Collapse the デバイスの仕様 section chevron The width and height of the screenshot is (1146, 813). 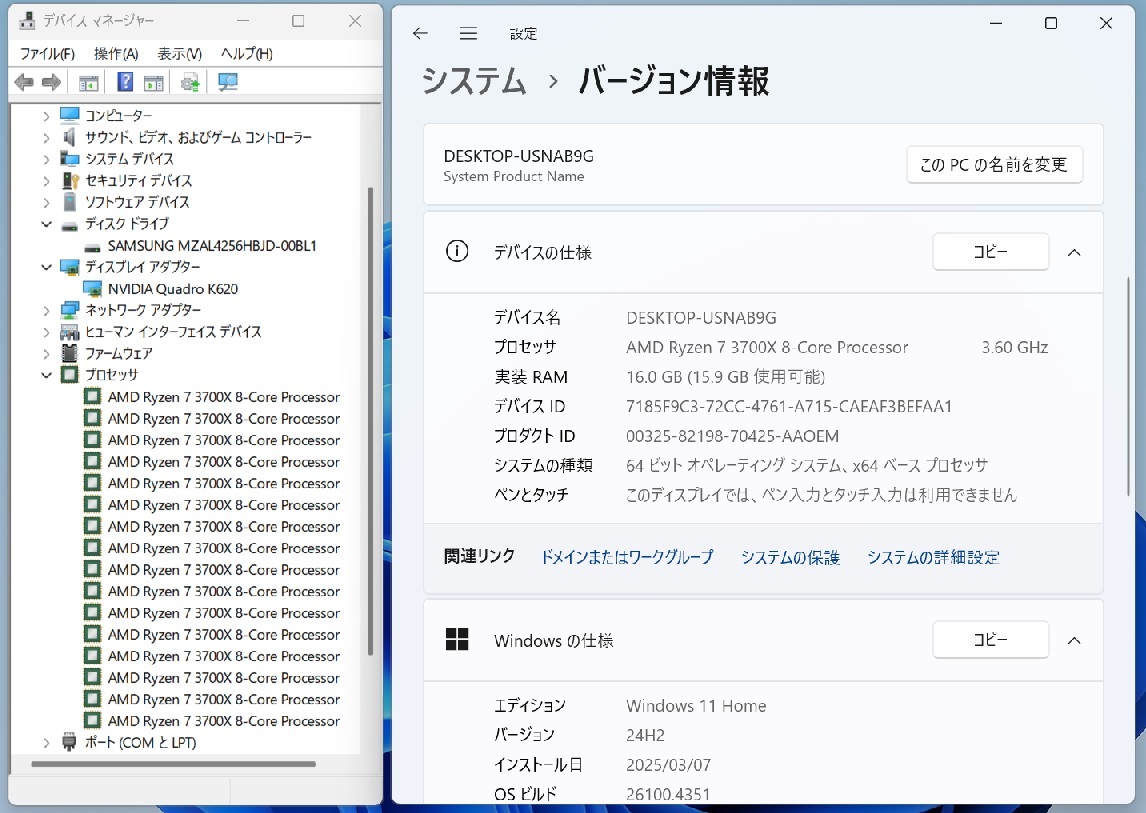[1074, 252]
